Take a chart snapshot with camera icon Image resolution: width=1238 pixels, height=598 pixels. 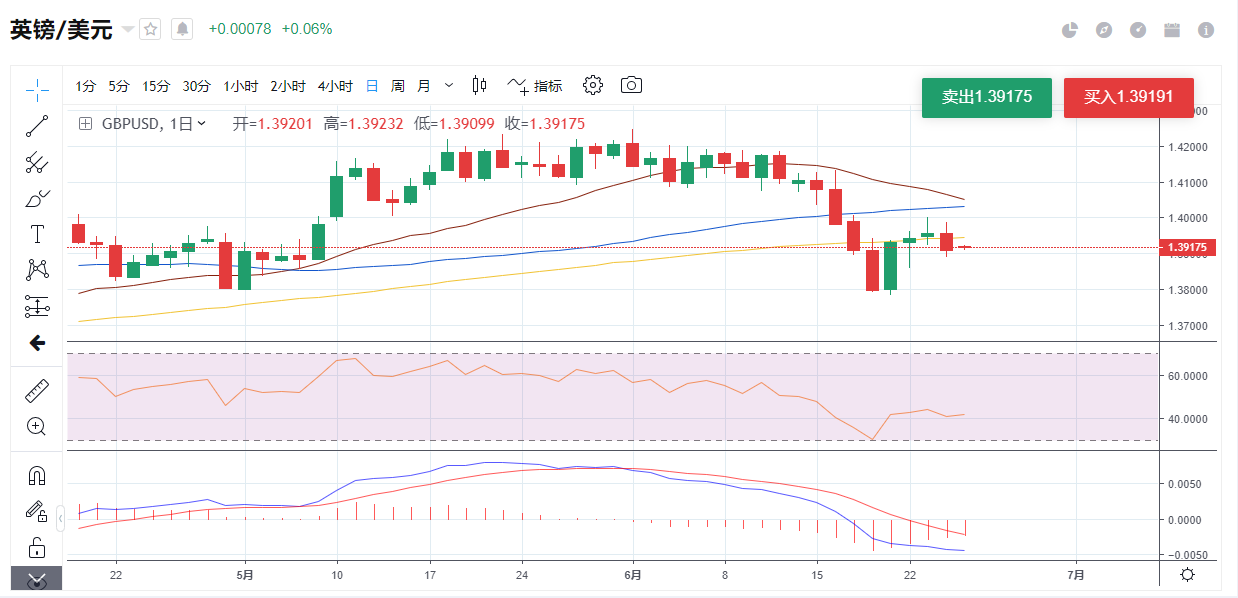[631, 85]
